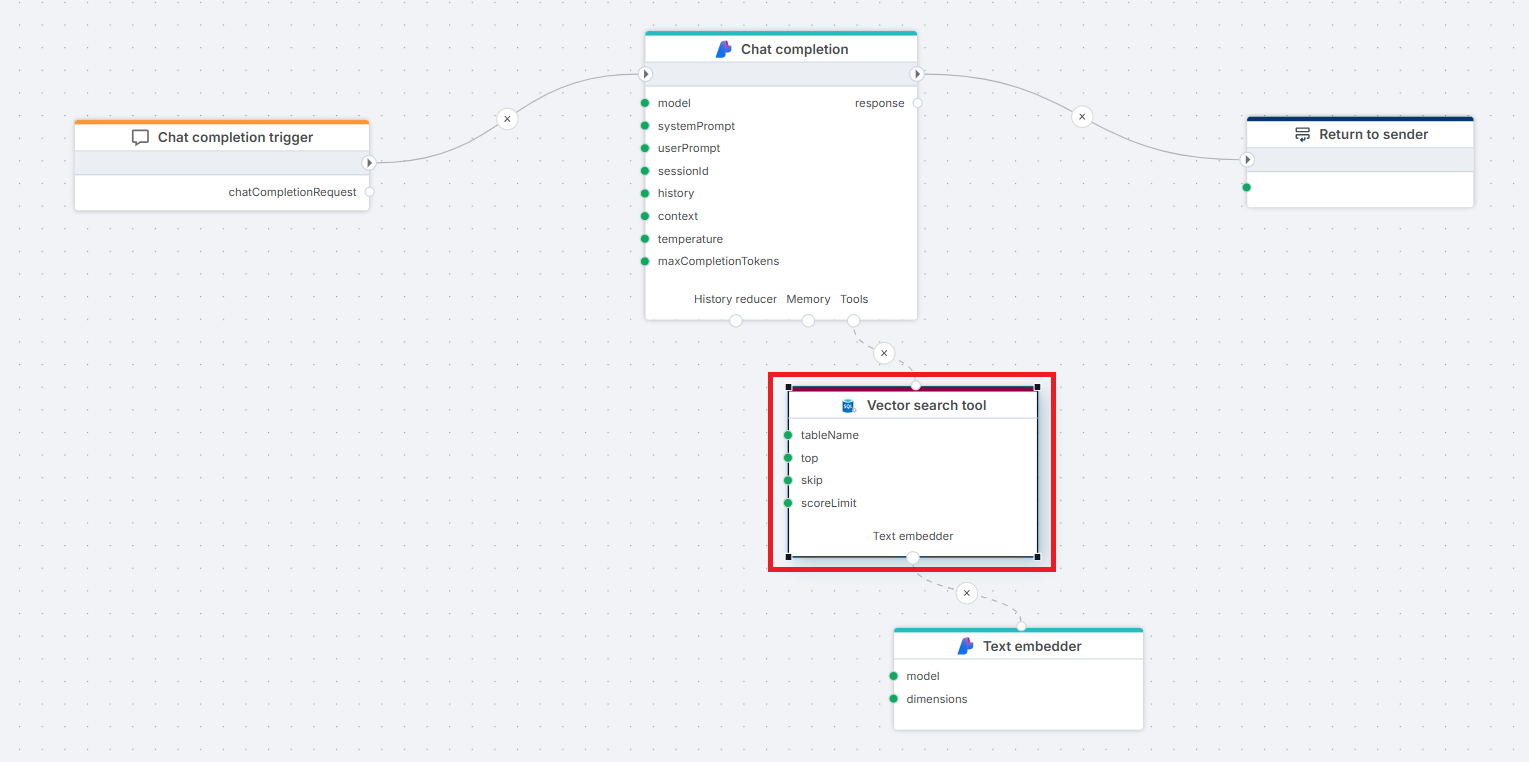
Task: Click the Return to sender input arrow port
Action: (1247, 159)
